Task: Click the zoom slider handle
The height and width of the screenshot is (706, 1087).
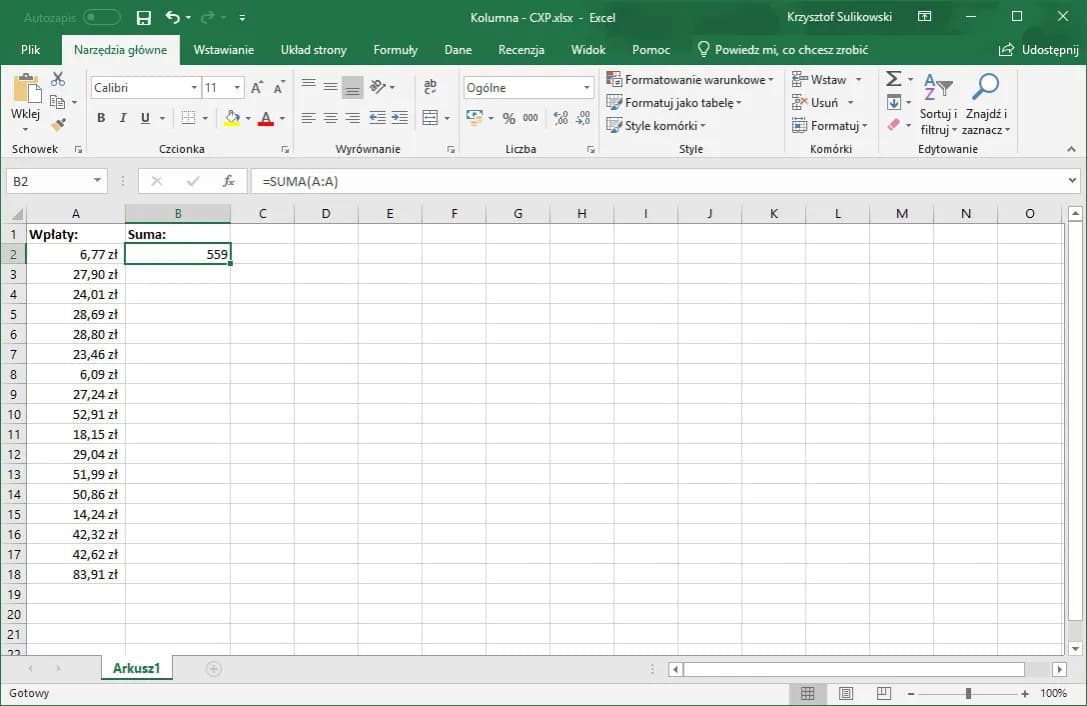Action: coord(968,693)
